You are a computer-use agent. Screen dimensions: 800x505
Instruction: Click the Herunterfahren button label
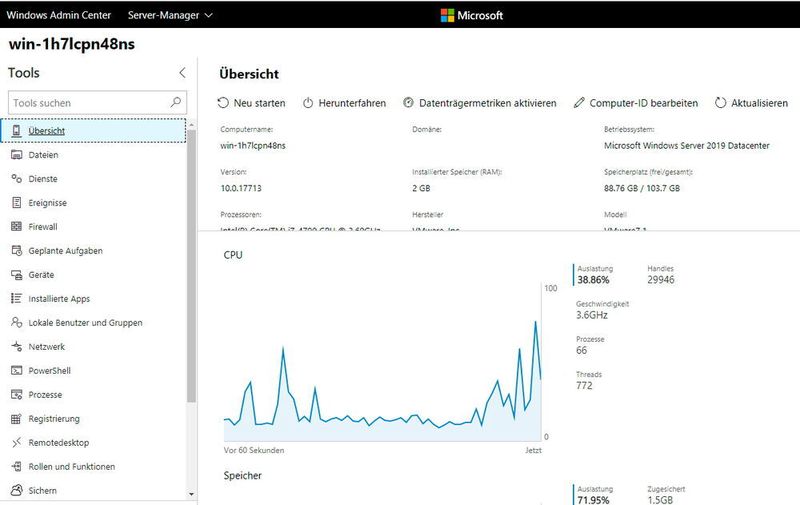coord(352,103)
